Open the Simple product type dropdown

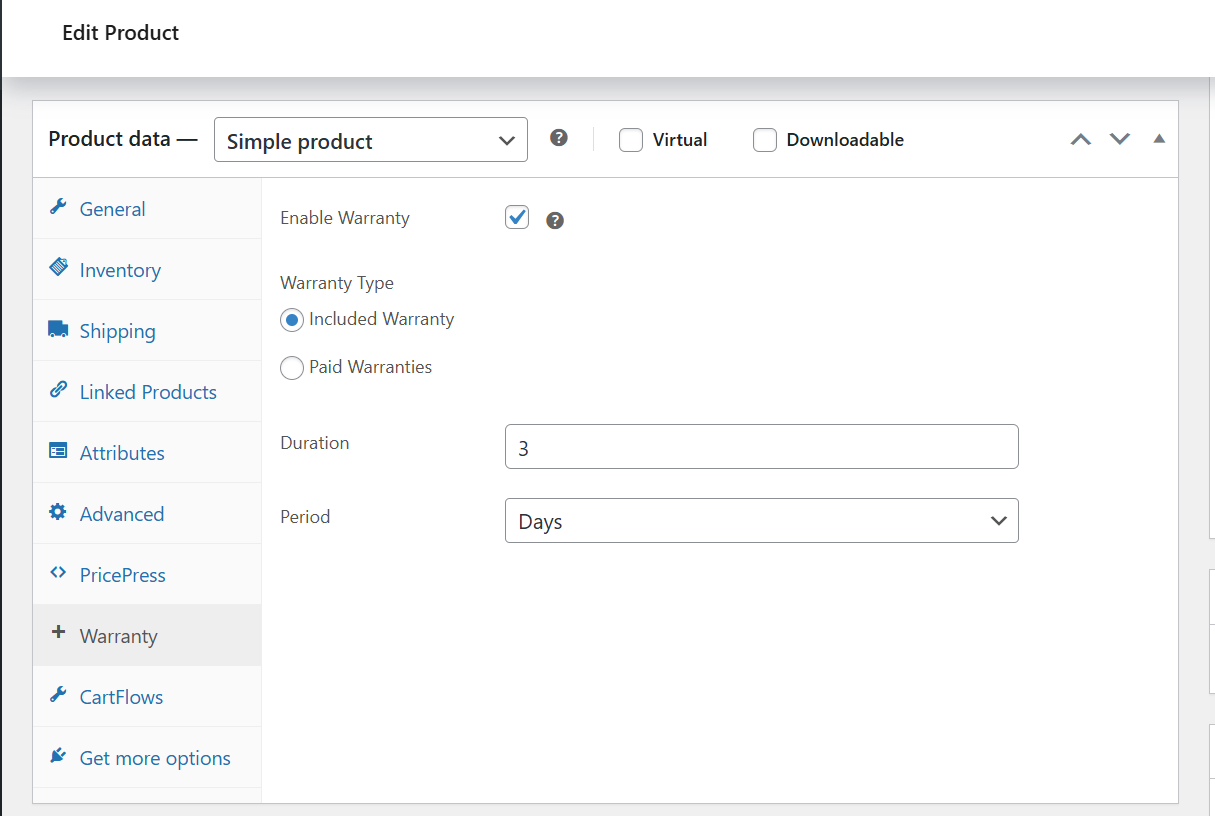[x=371, y=140]
